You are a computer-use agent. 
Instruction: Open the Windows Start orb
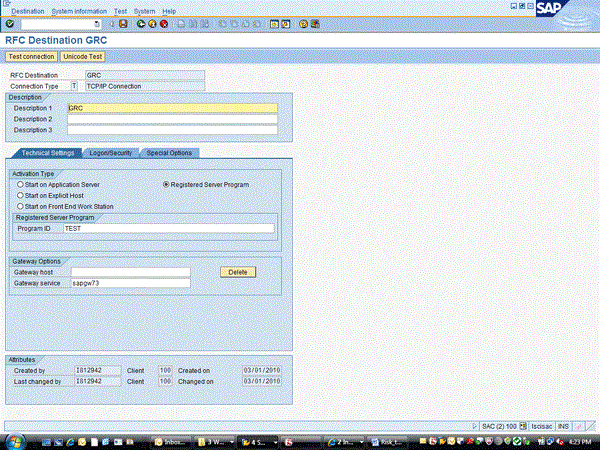point(10,440)
